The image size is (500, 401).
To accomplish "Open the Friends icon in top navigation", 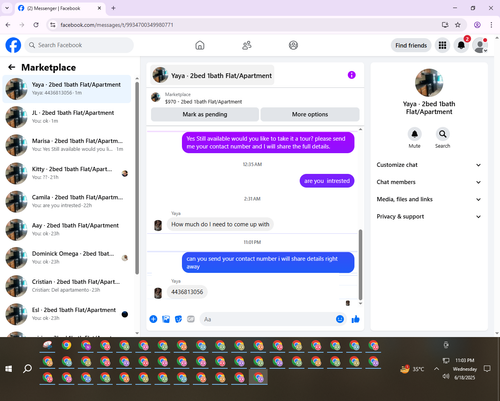I will pyautogui.click(x=247, y=45).
